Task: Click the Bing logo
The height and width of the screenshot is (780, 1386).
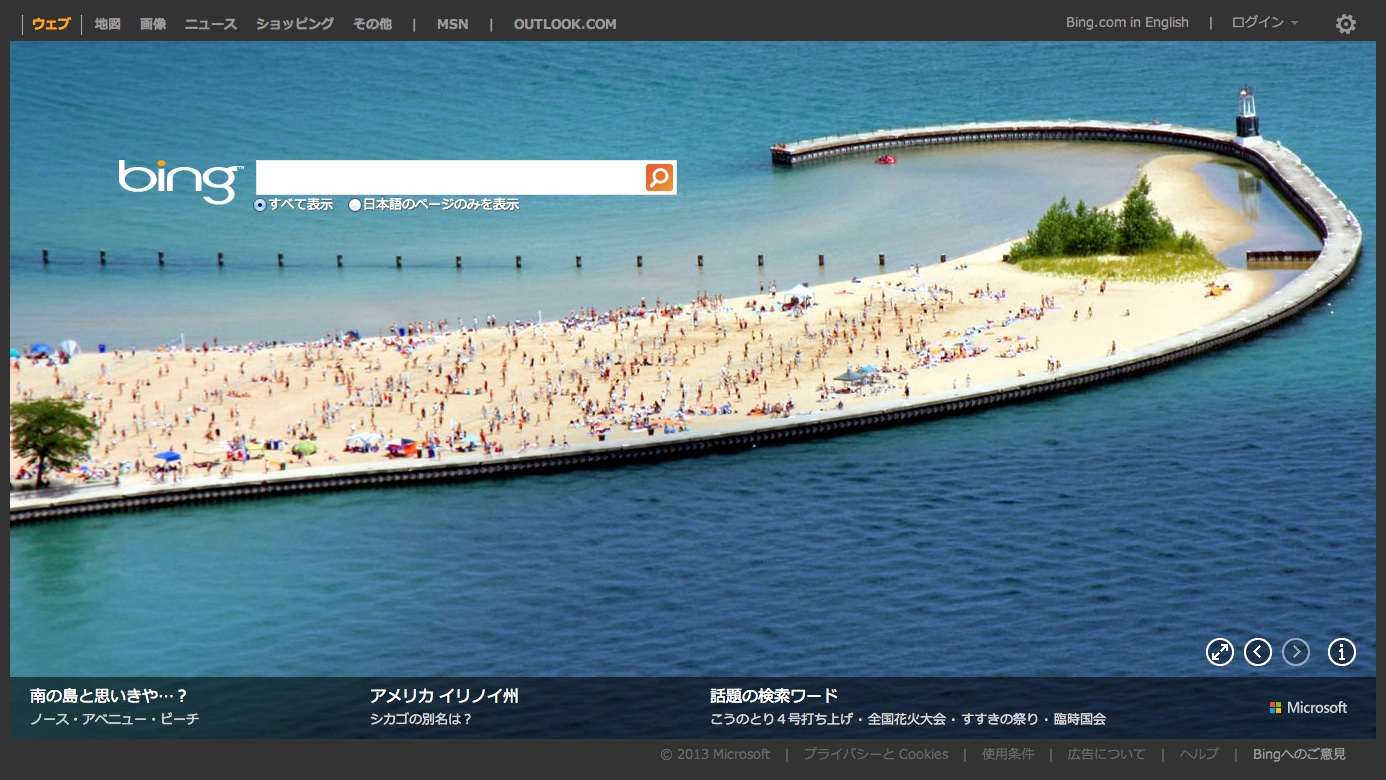Action: 180,181
